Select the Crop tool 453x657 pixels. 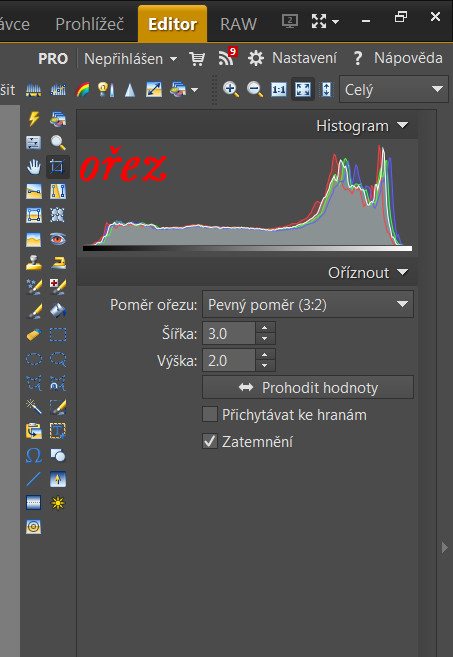click(x=58, y=167)
